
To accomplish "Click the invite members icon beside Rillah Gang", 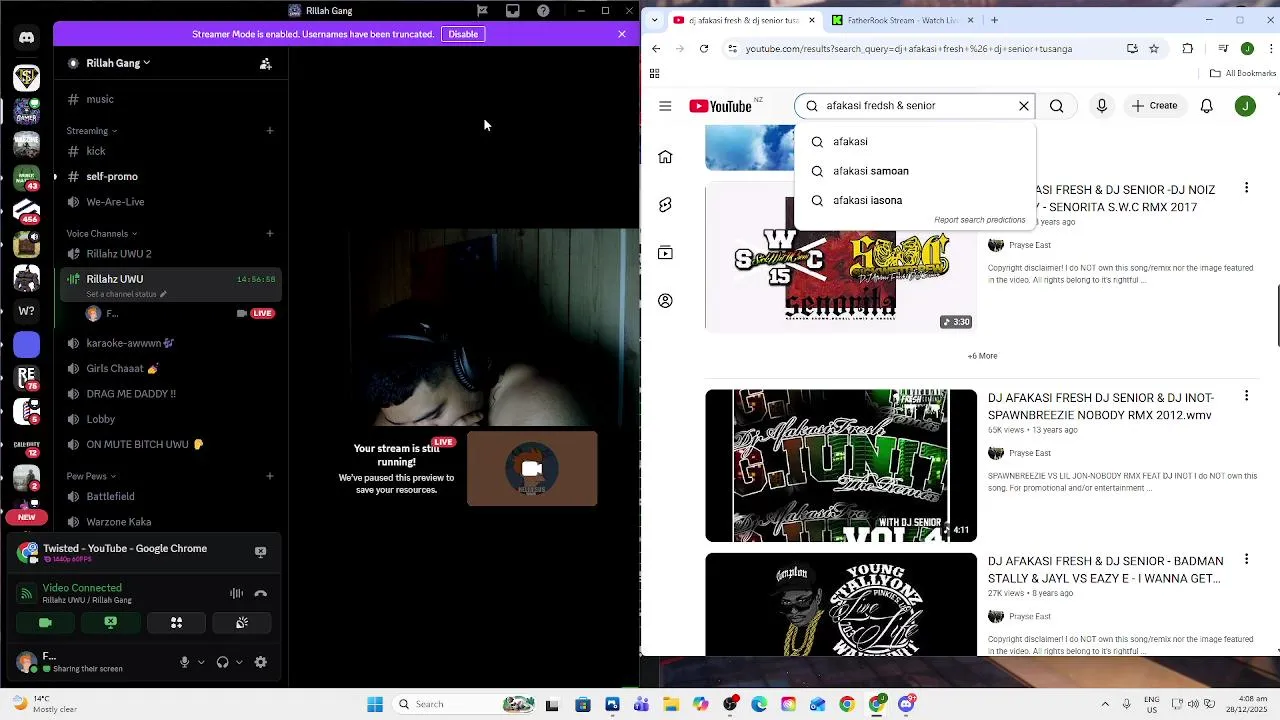I will [x=265, y=63].
